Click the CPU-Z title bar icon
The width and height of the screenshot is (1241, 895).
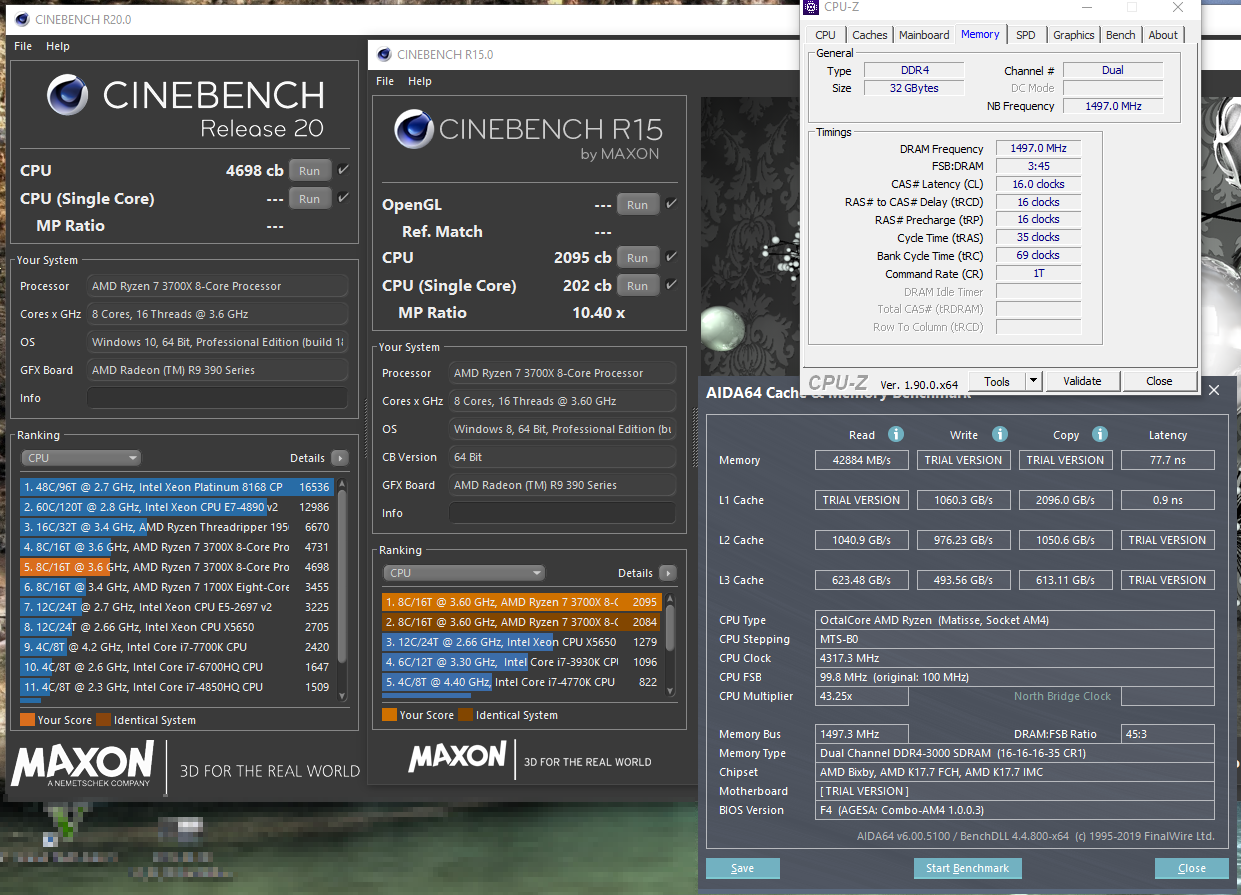809,8
